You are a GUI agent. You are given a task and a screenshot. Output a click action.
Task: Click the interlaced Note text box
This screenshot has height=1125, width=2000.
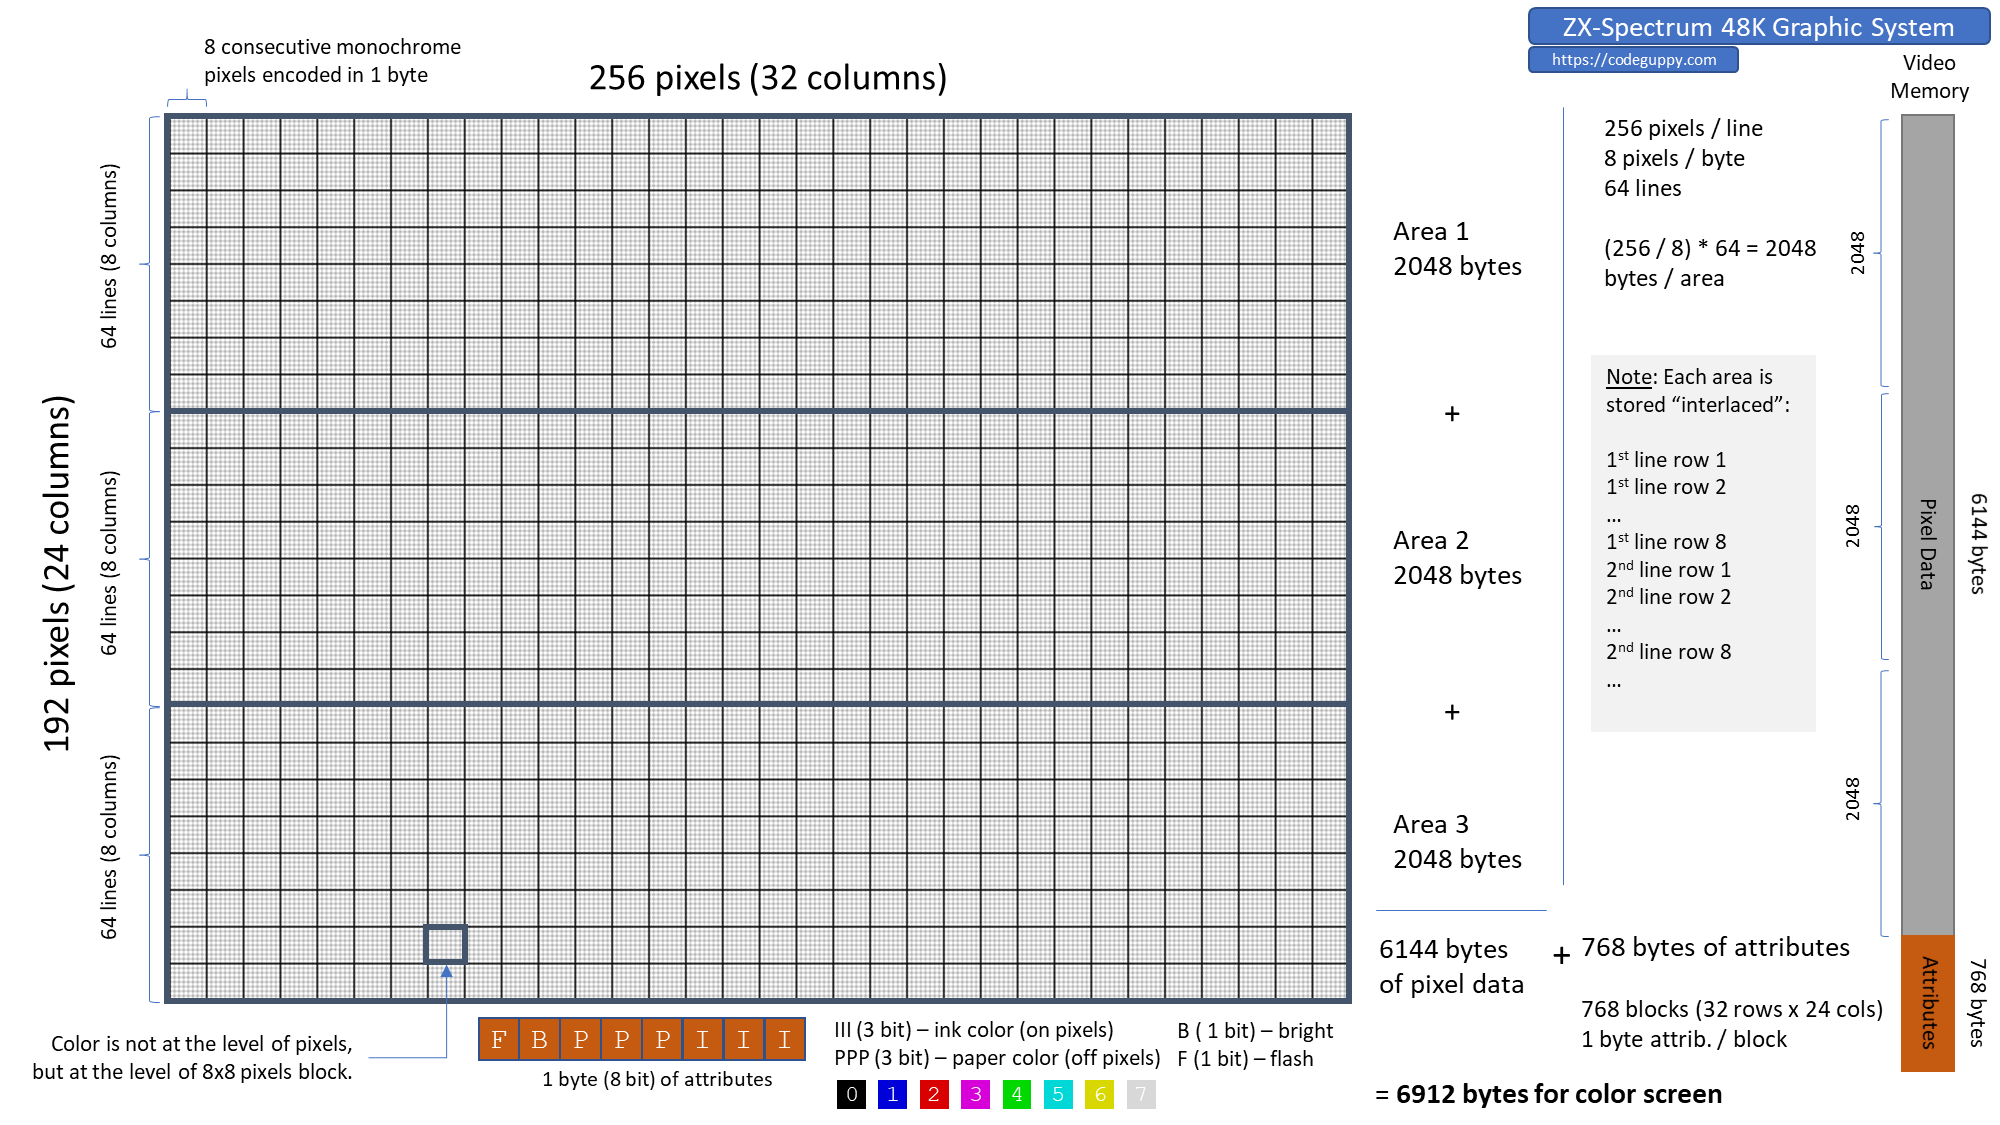[1702, 543]
